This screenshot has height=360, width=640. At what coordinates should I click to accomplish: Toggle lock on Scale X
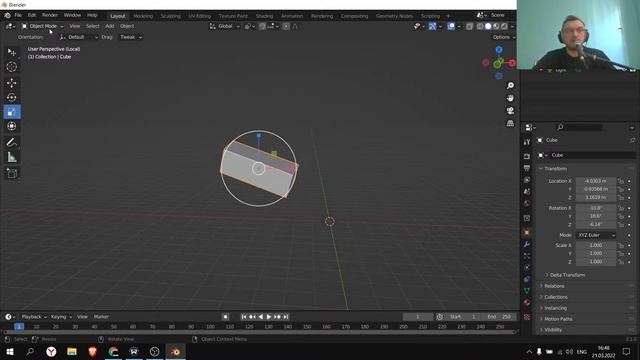click(x=621, y=245)
